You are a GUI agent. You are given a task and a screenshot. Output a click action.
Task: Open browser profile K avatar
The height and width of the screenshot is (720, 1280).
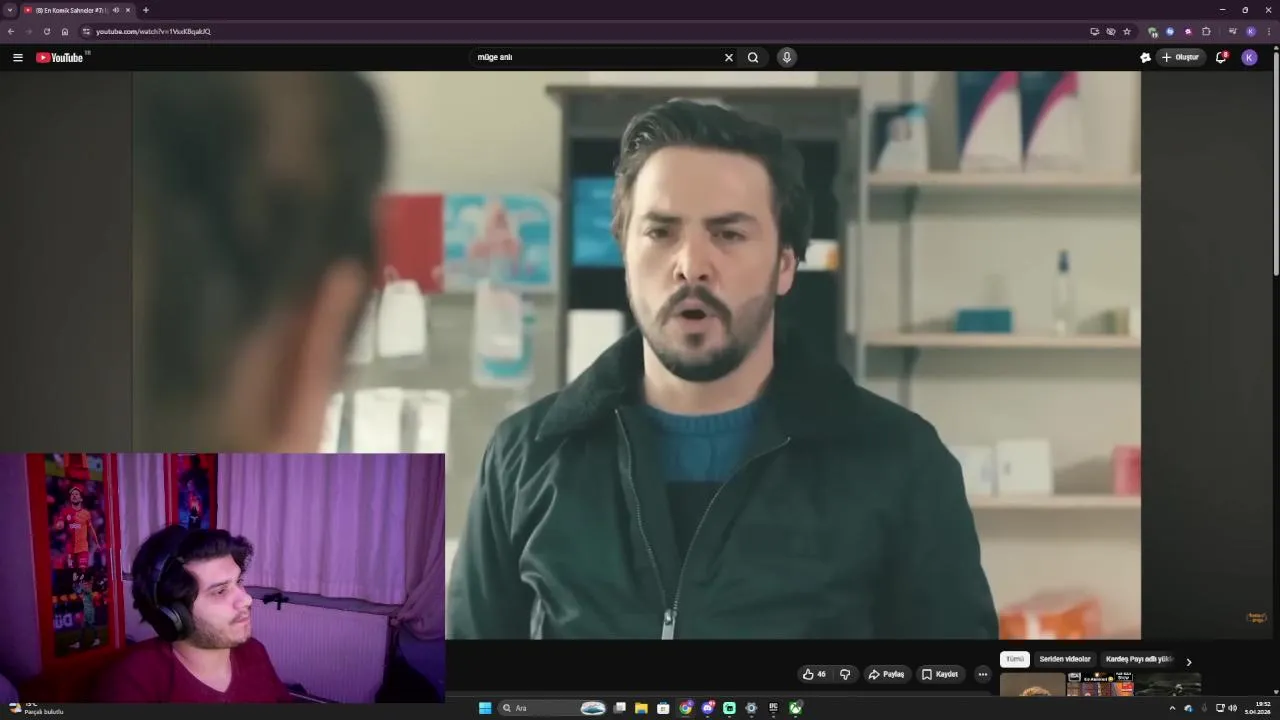coord(1251,32)
